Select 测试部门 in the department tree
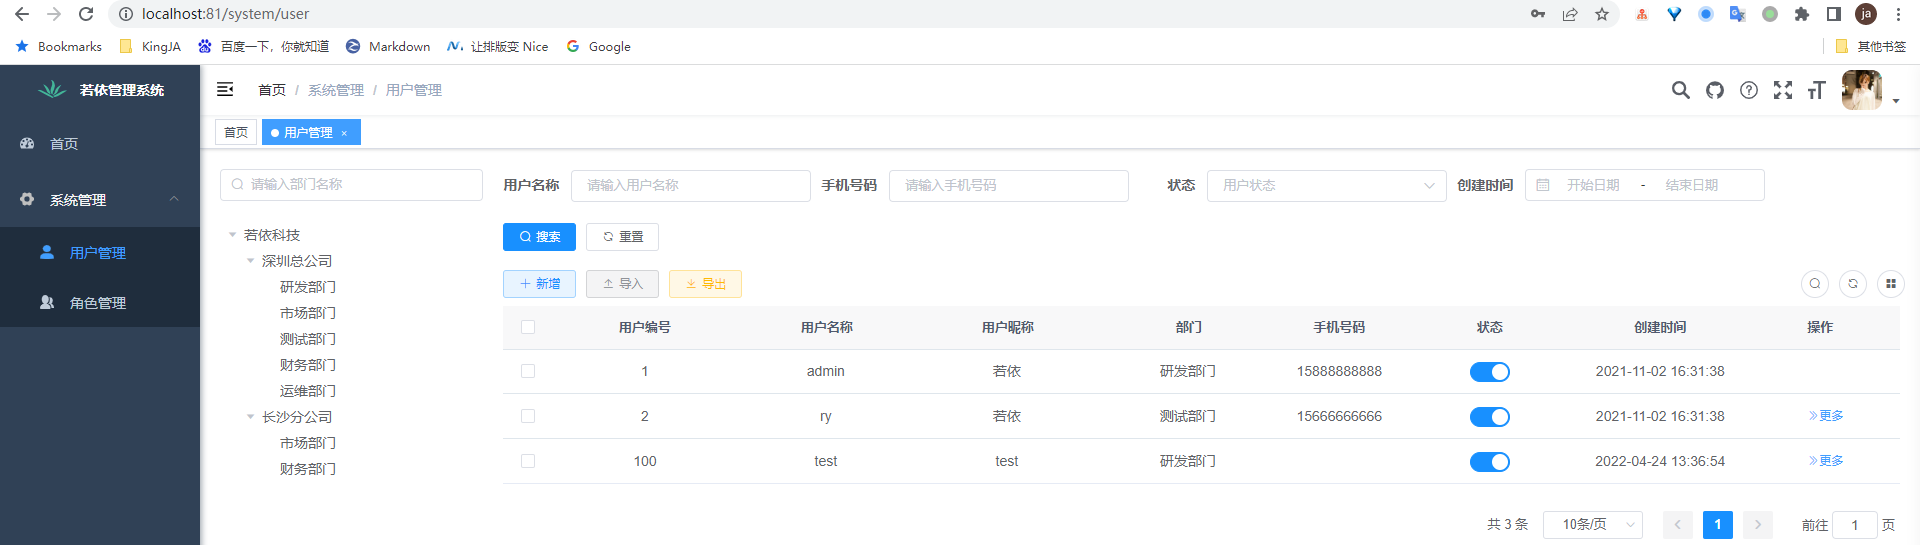Viewport: 1920px width, 545px height. (308, 339)
